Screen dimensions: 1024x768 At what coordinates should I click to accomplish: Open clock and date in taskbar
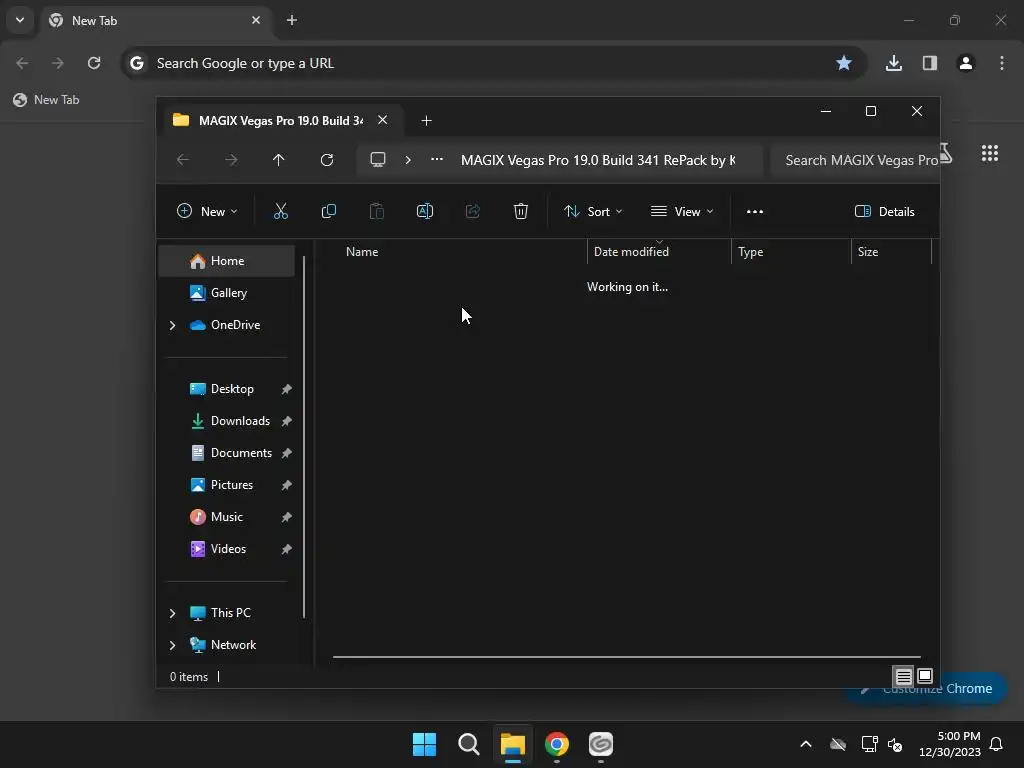pos(950,744)
